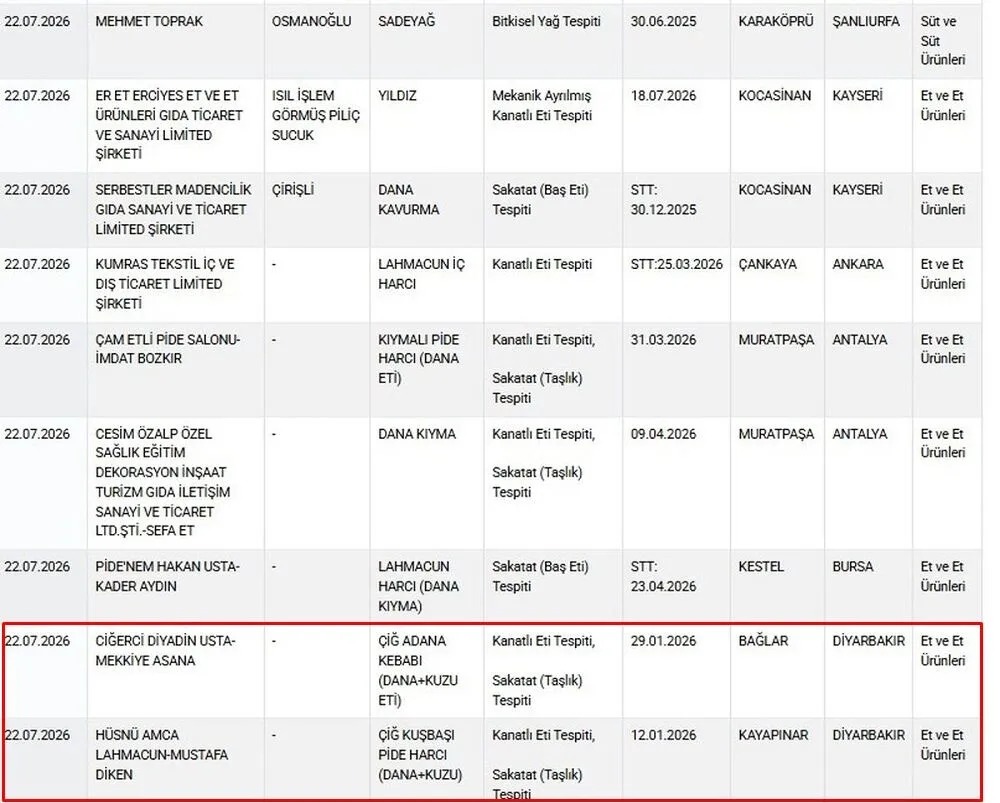Click the province cell ŞANLIURFA
The height and width of the screenshot is (803, 1000).
pyautogui.click(x=865, y=22)
